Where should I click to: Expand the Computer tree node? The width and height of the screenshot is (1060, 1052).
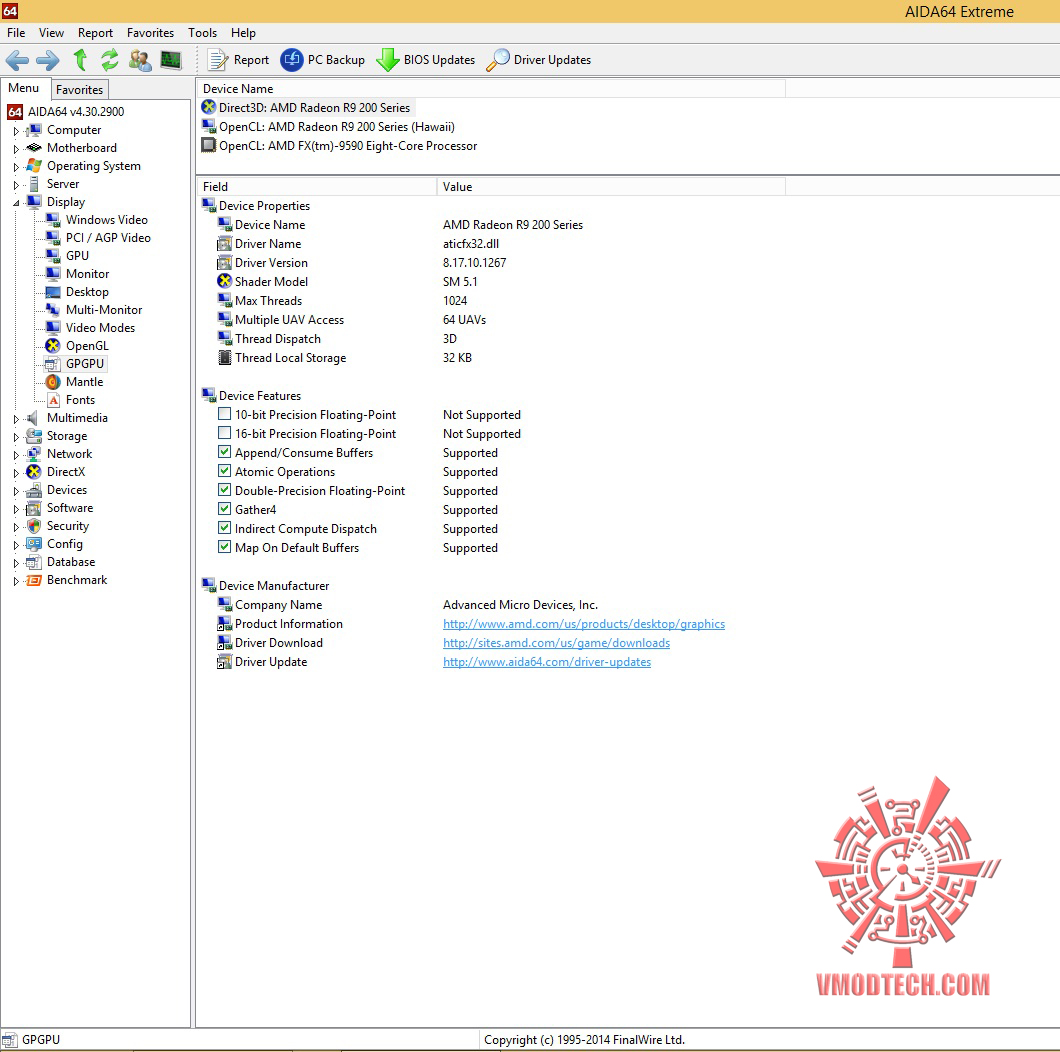[x=16, y=130]
